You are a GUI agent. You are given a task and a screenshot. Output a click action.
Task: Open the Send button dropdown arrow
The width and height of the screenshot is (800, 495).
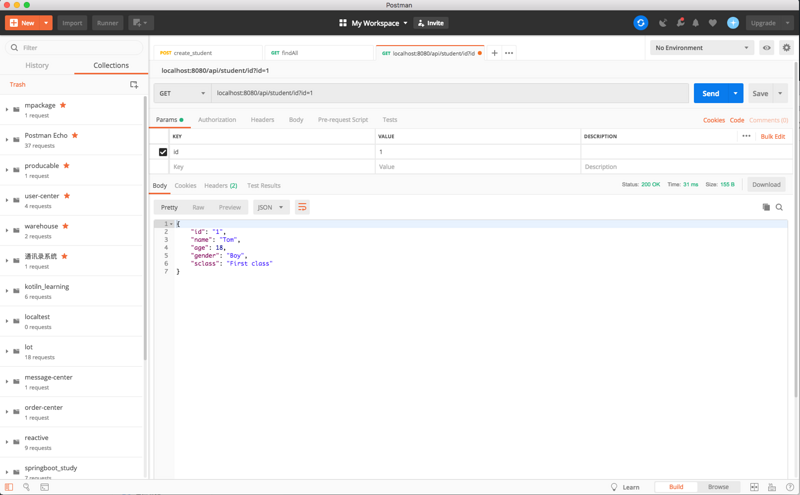[735, 93]
